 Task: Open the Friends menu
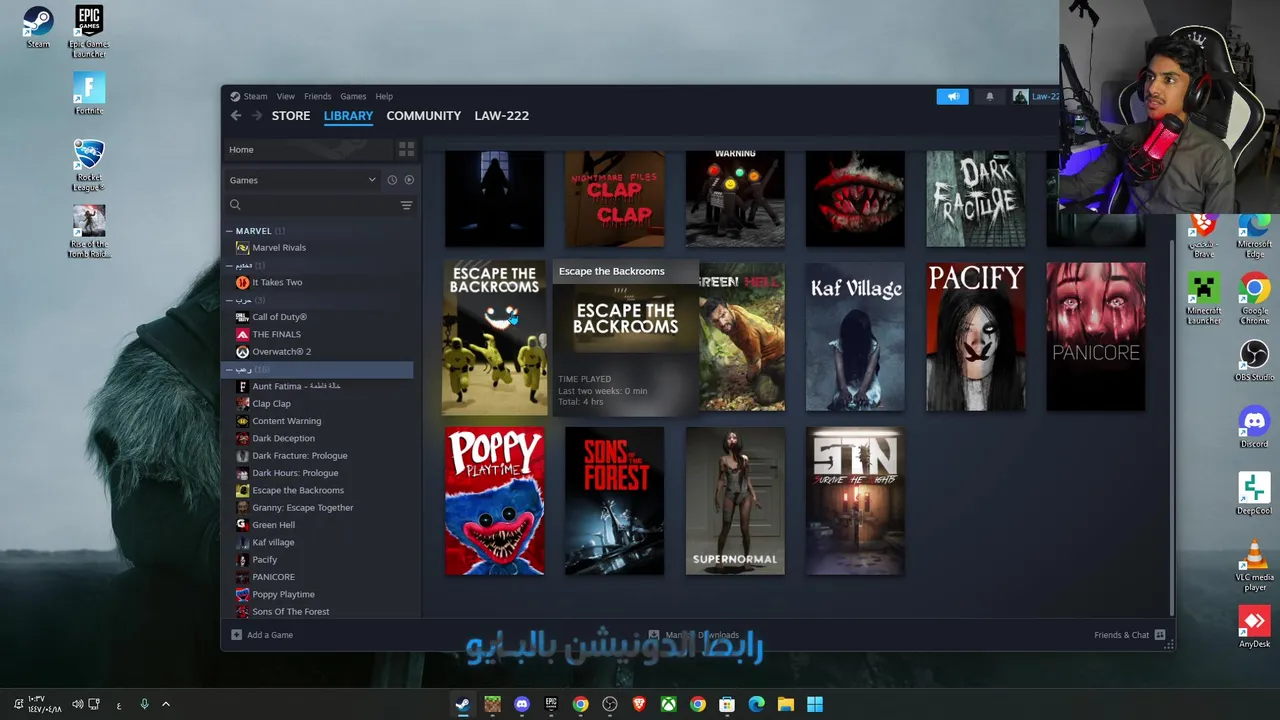point(317,96)
